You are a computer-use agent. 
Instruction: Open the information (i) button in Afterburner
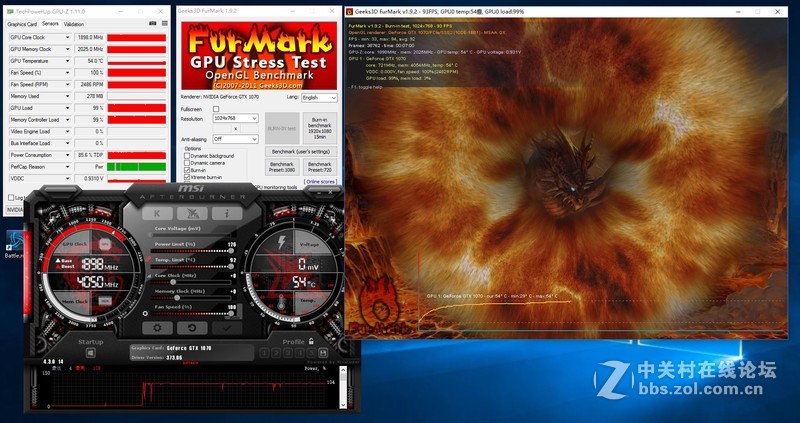[x=227, y=213]
